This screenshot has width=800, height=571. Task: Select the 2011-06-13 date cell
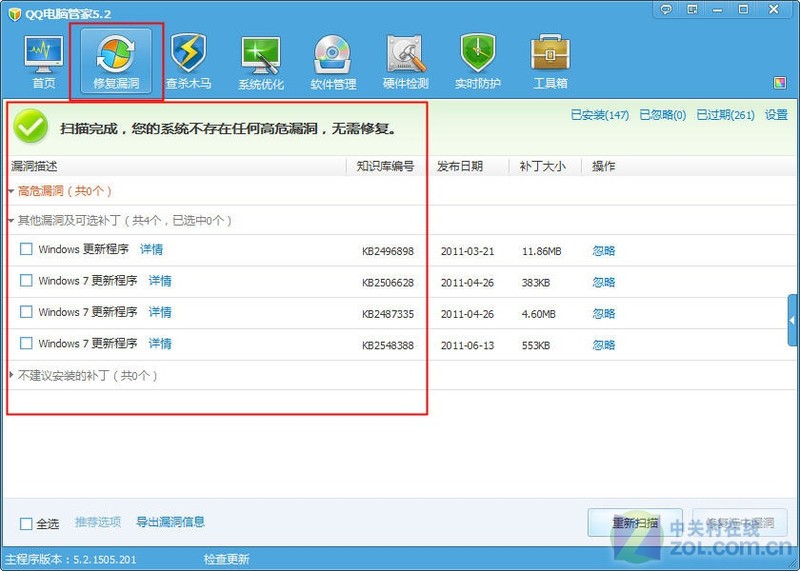coord(467,345)
